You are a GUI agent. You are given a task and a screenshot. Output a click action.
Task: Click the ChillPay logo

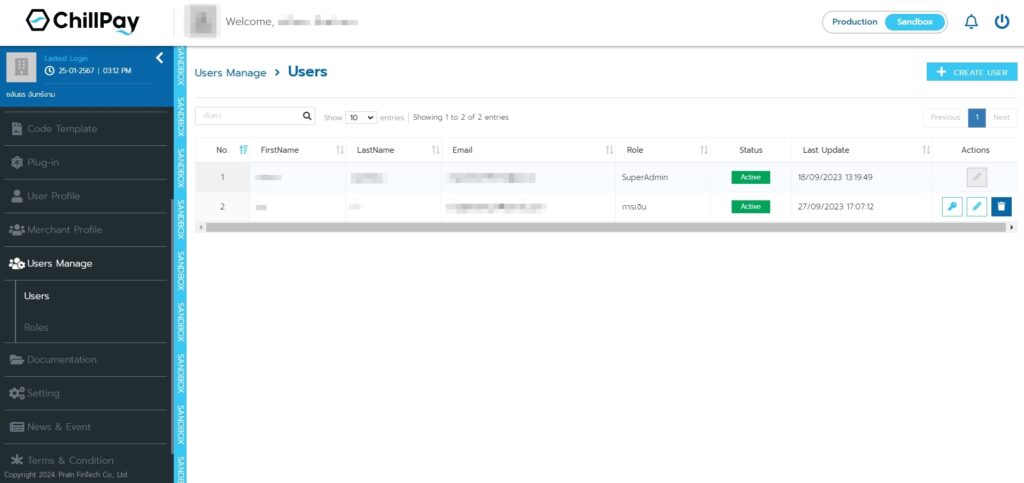82,22
